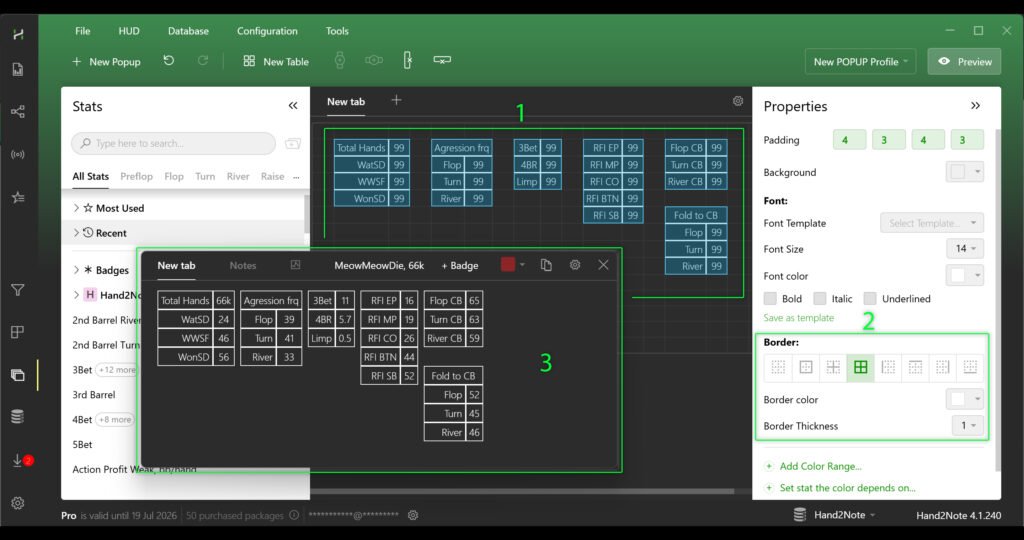1024x540 pixels.
Task: Open the canvas settings gear icon
Action: coord(738,101)
